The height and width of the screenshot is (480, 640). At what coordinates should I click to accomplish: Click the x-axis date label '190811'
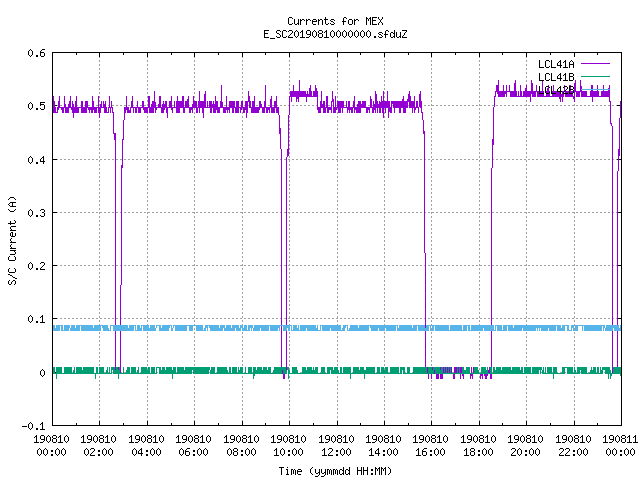click(620, 439)
